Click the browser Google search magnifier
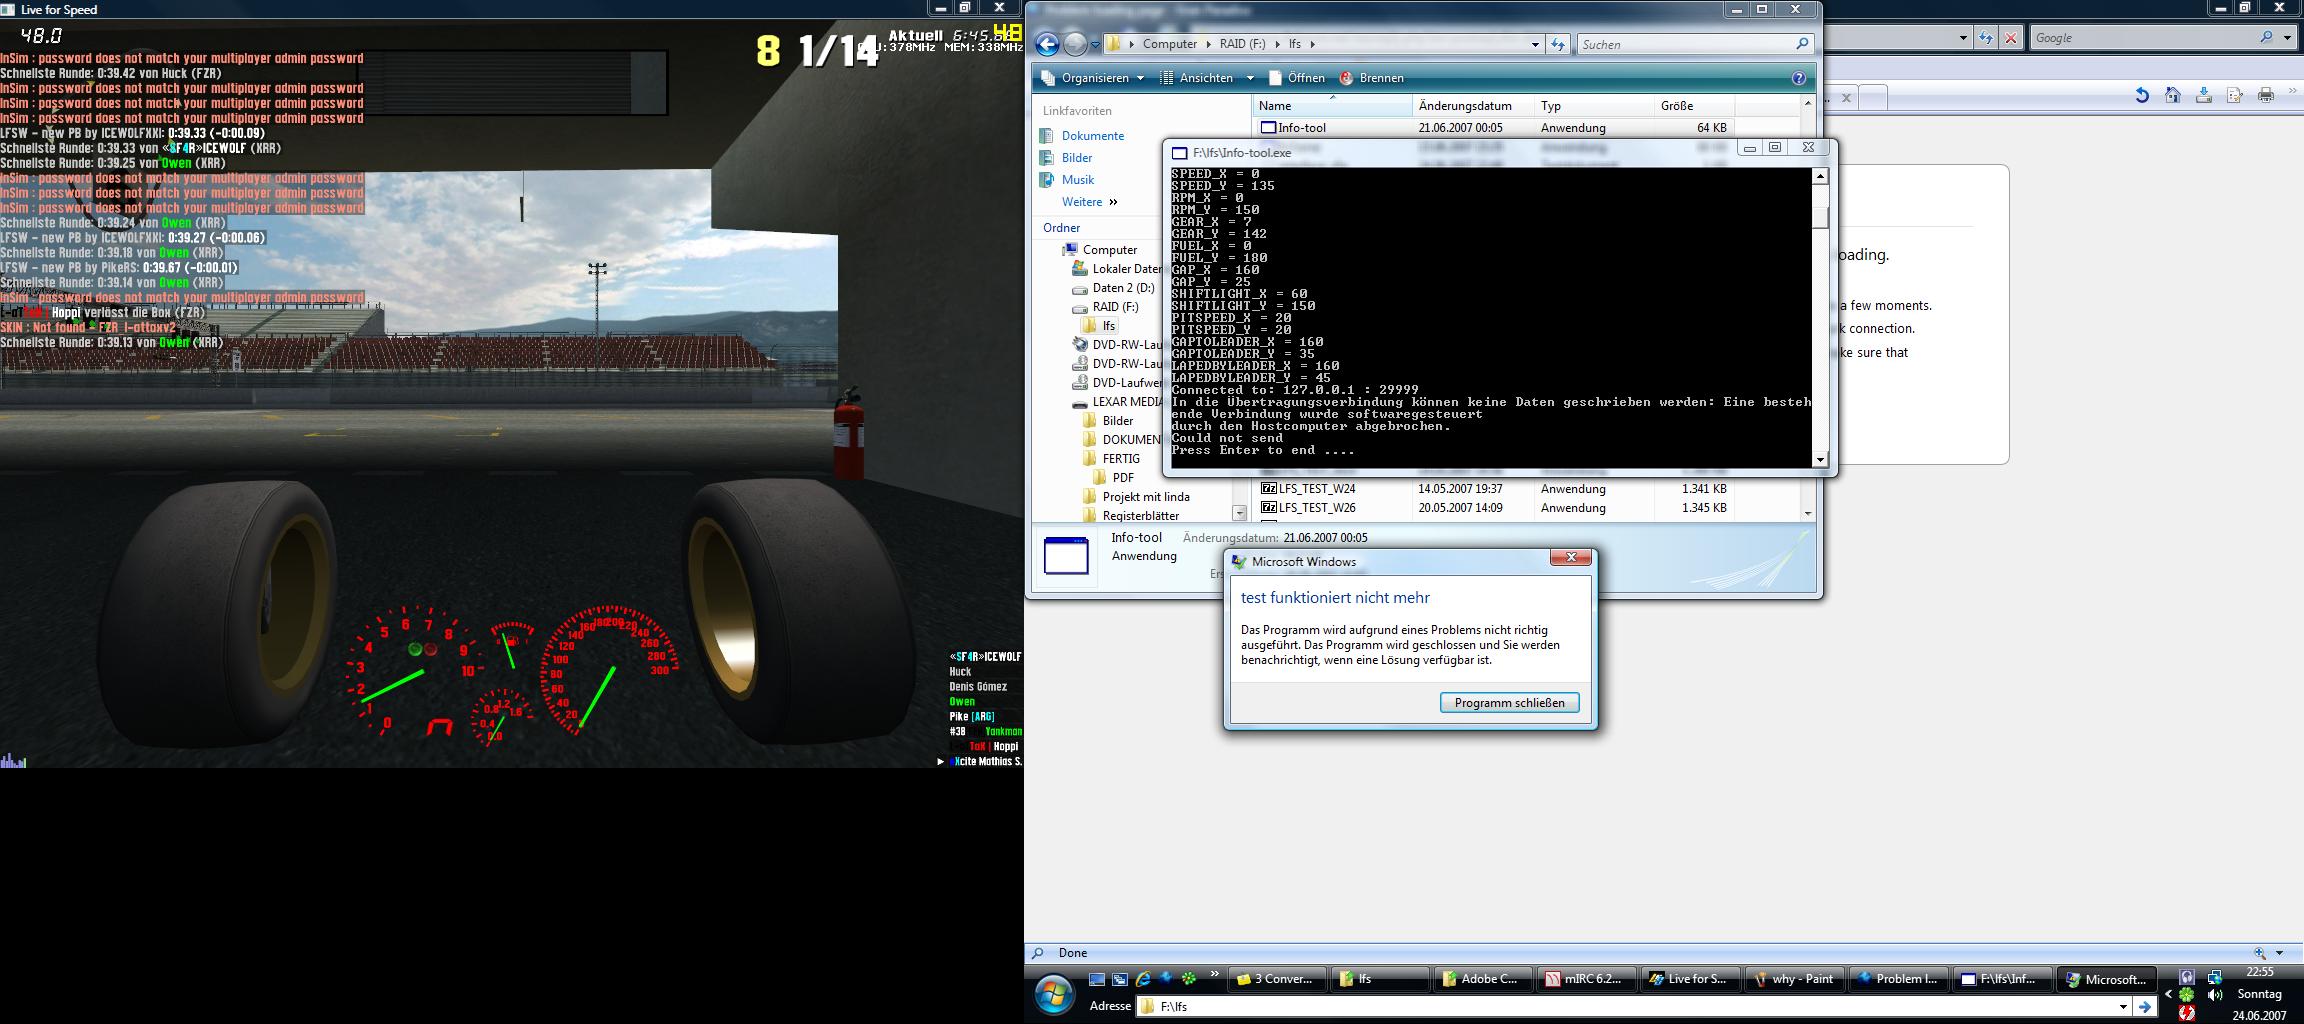The width and height of the screenshot is (2304, 1024). (2266, 38)
